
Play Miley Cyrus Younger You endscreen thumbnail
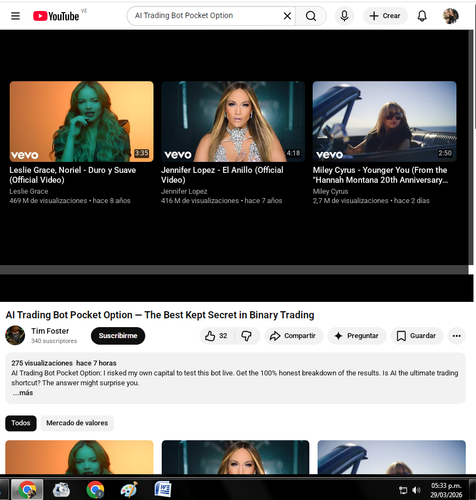384,121
